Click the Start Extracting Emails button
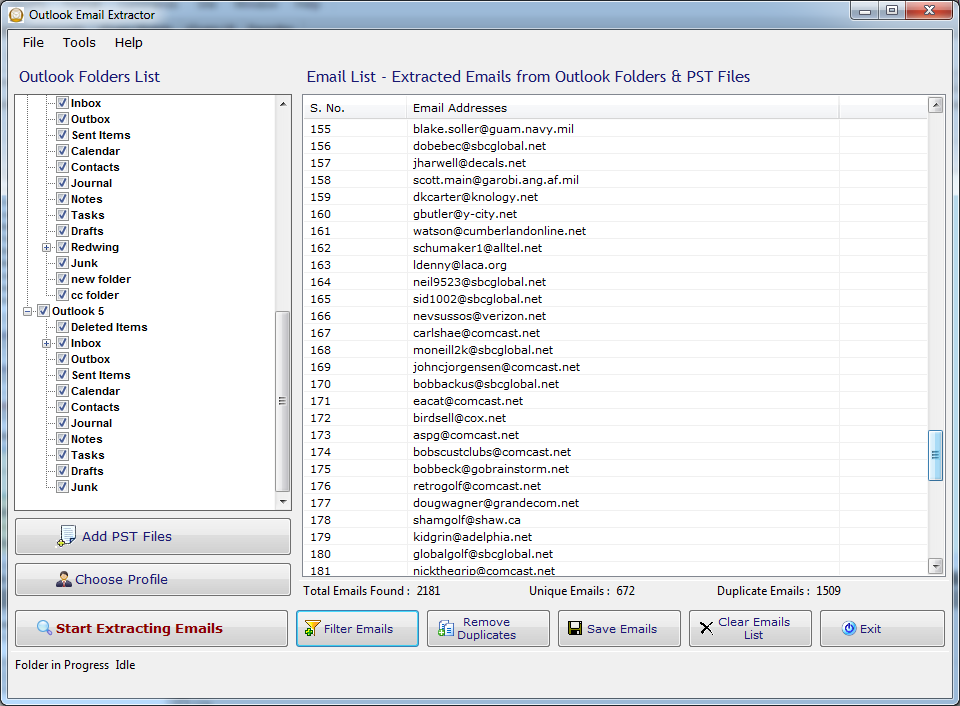Viewport: 960px width, 706px height. [151, 628]
